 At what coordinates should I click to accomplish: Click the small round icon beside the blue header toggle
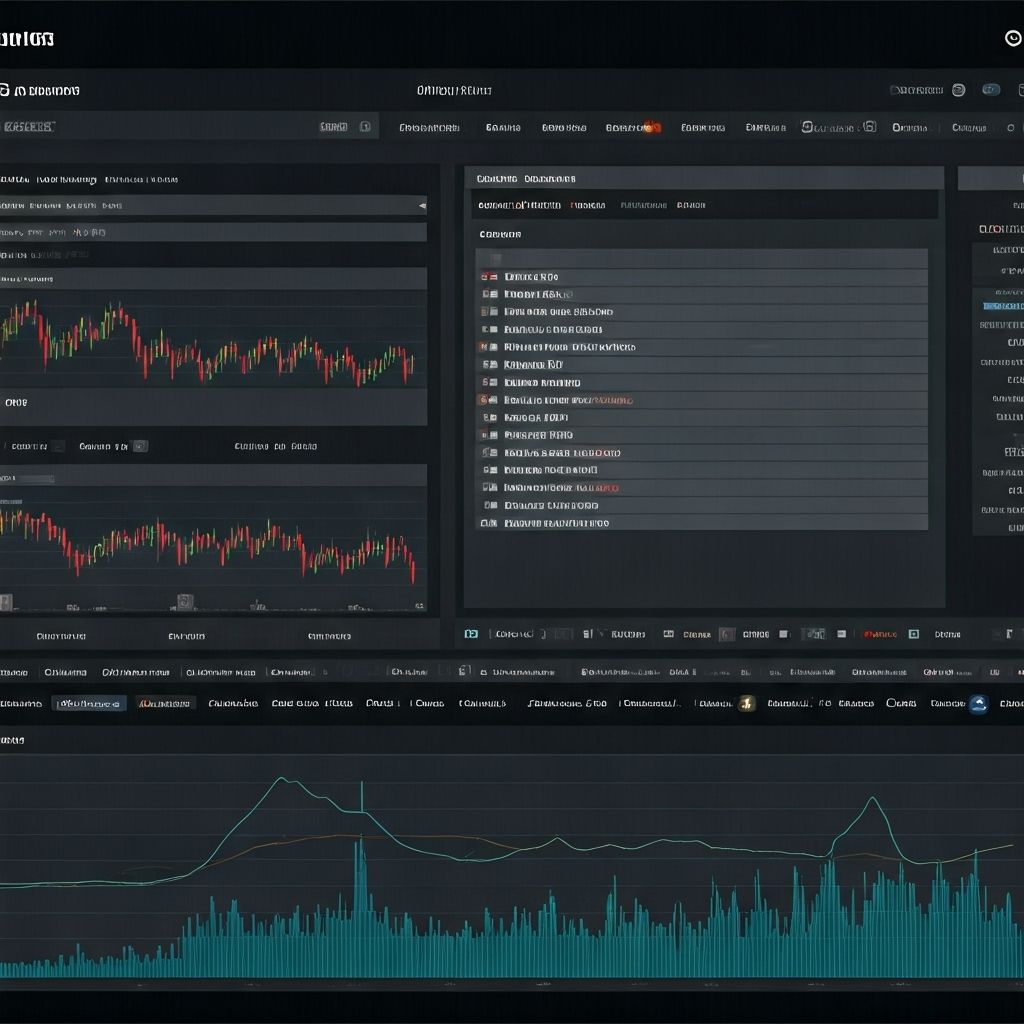click(x=958, y=90)
